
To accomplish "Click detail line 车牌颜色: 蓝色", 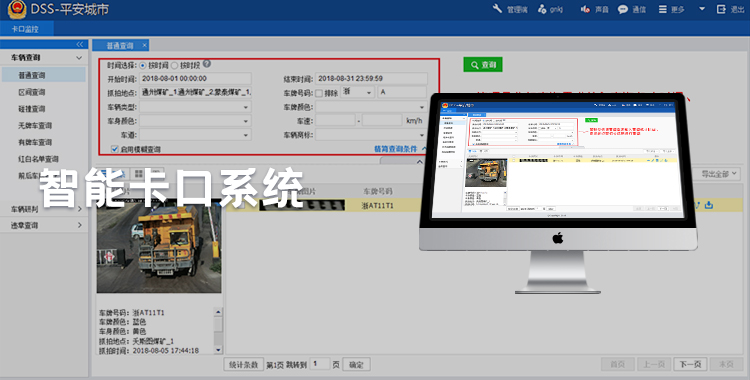I will pos(122,322).
